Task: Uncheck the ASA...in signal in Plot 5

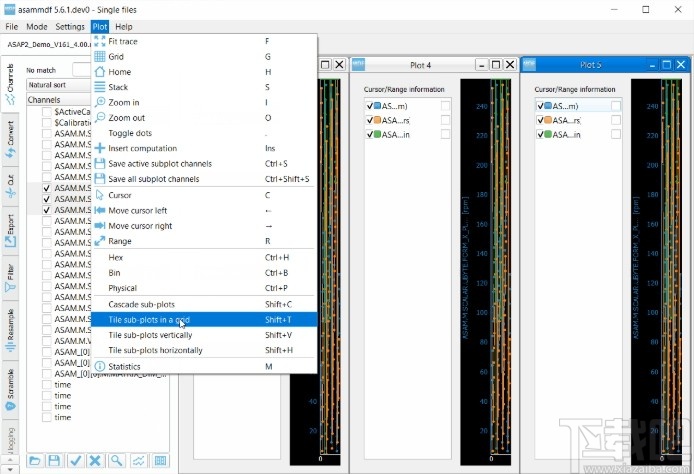Action: [540, 134]
